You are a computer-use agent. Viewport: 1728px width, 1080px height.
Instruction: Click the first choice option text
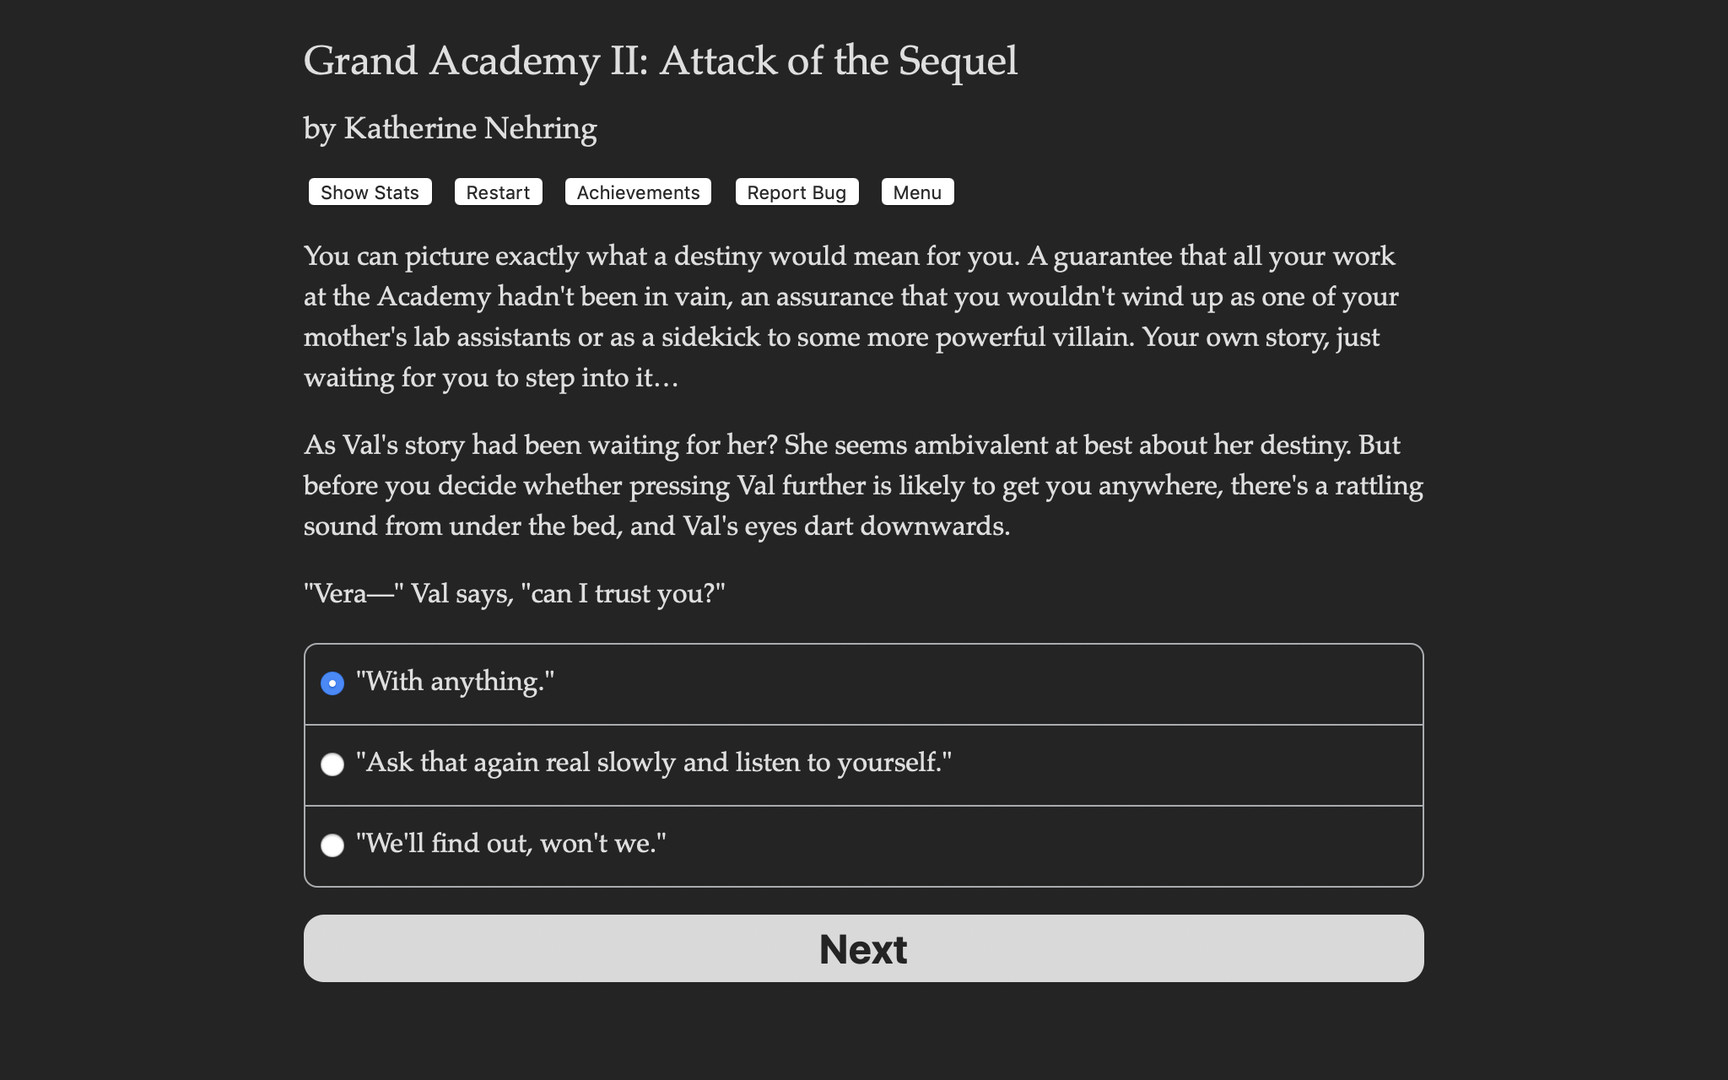point(455,682)
